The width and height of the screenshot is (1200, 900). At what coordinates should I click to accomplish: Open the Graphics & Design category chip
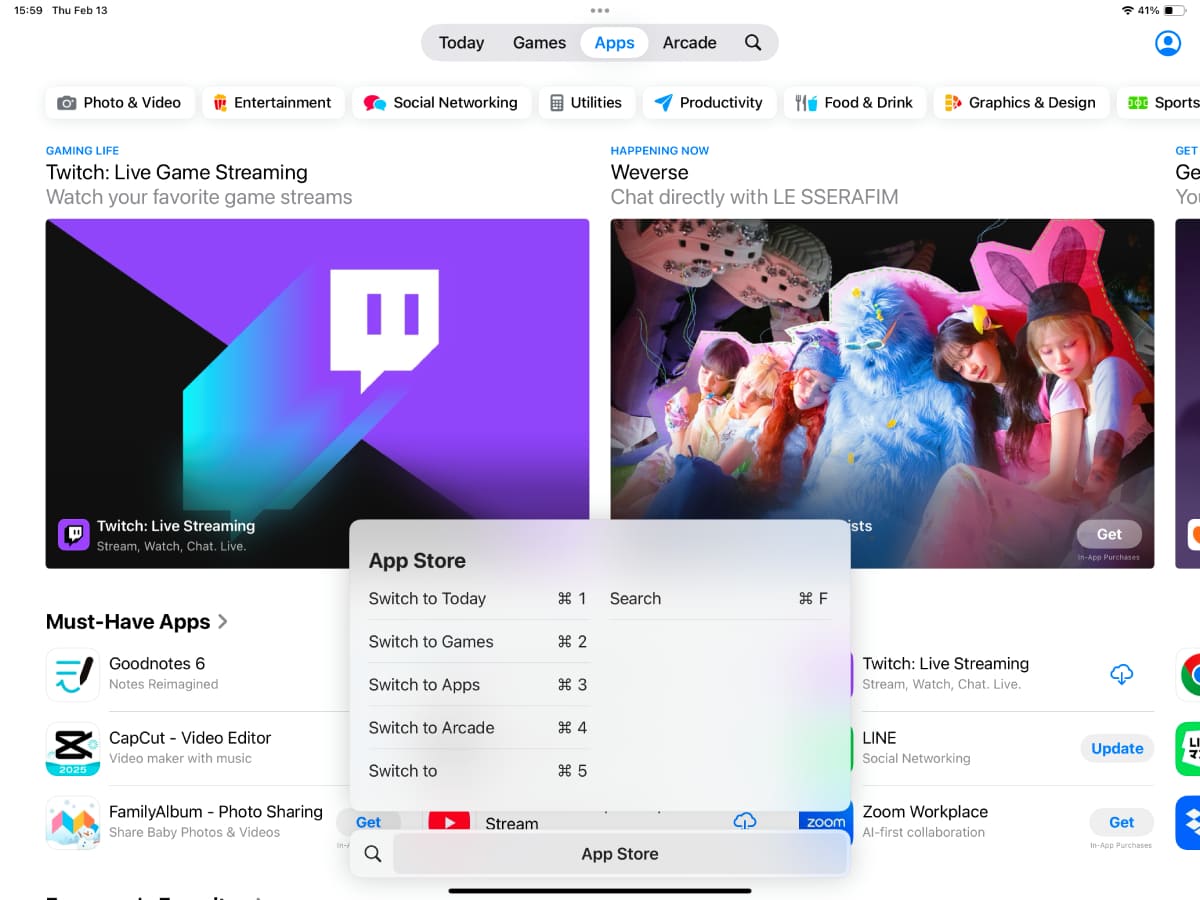point(1021,102)
